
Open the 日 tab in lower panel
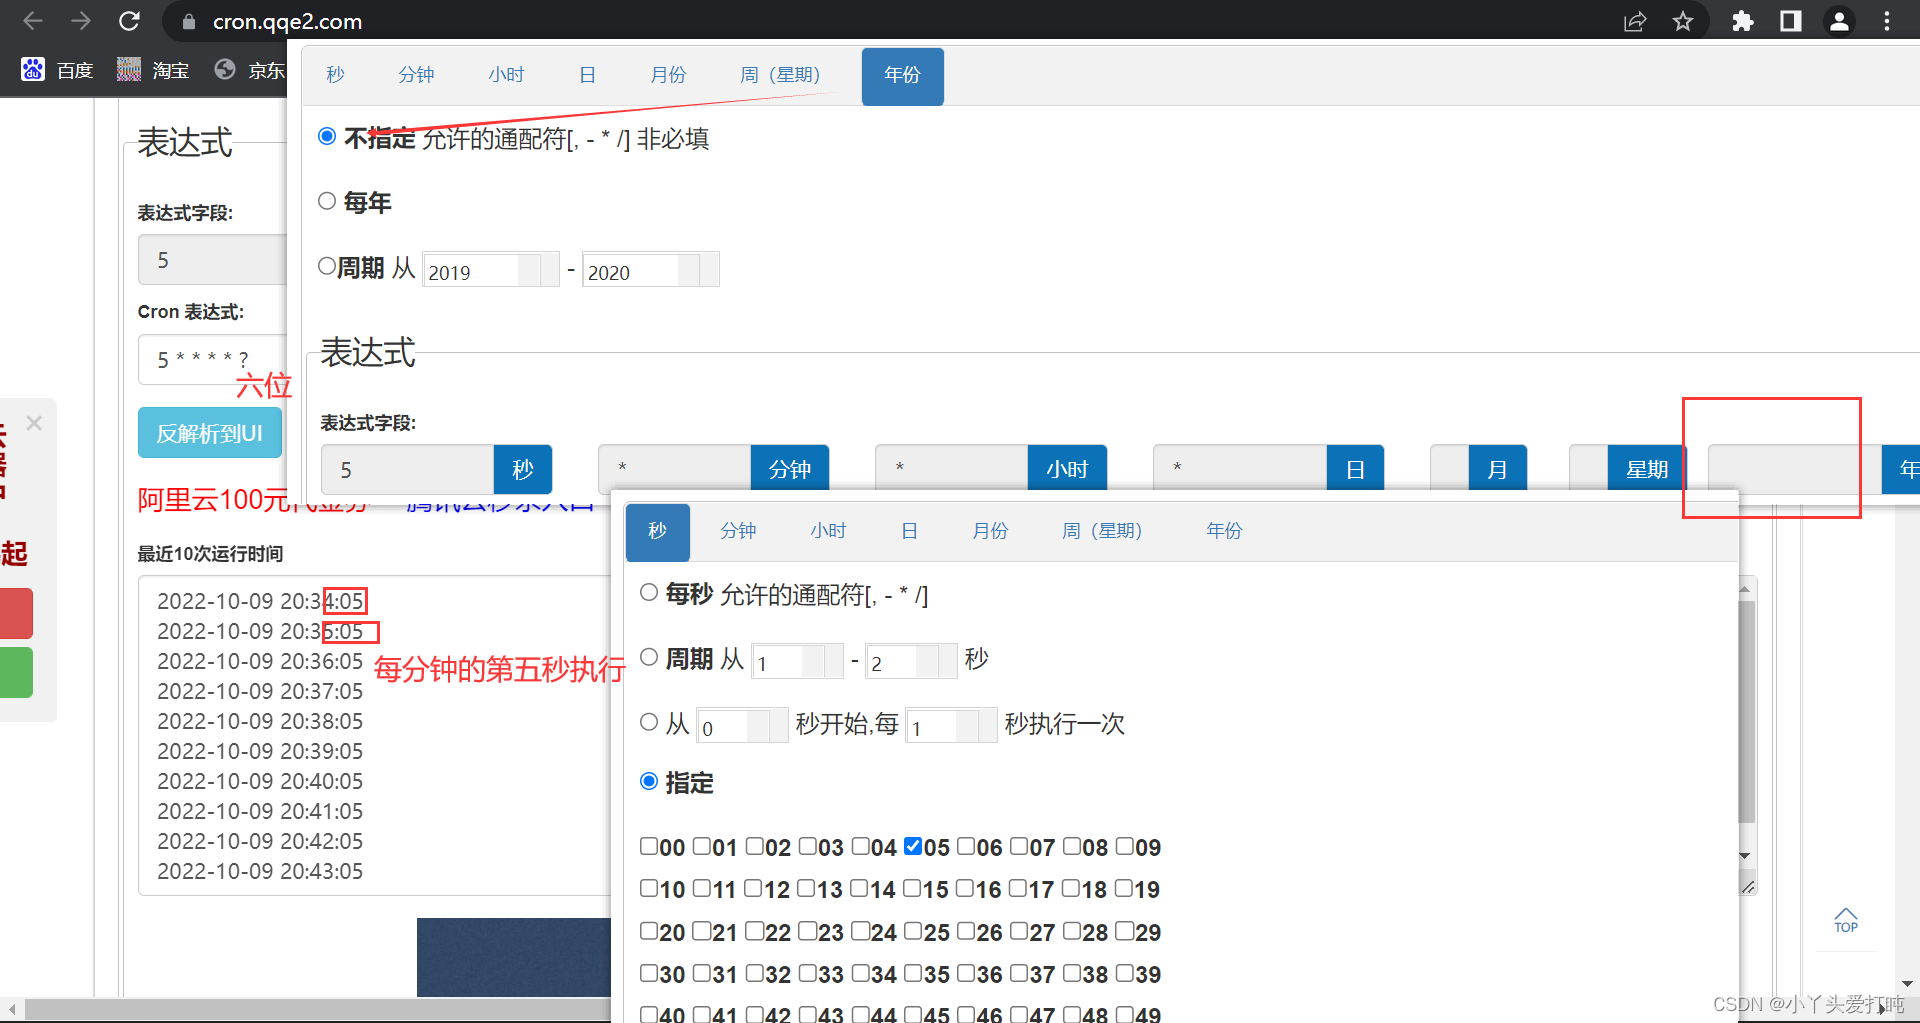[x=909, y=532]
